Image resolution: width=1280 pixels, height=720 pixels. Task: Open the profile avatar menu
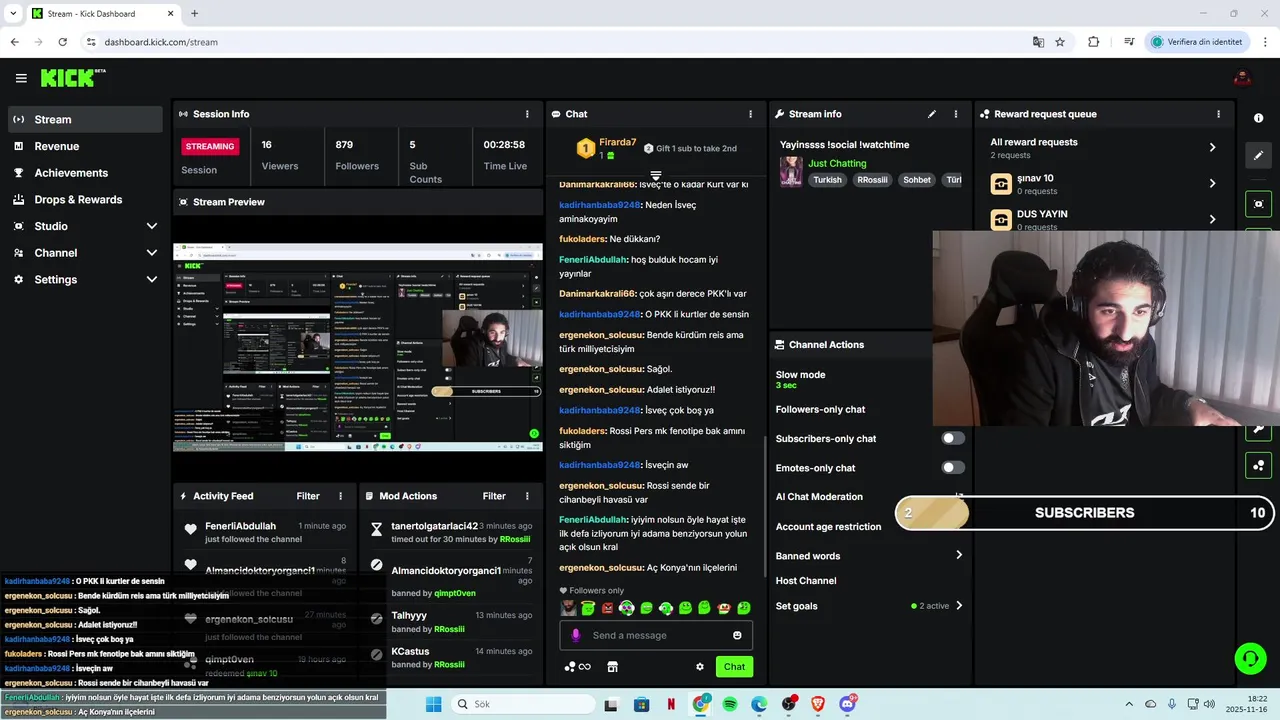pyautogui.click(x=1243, y=78)
